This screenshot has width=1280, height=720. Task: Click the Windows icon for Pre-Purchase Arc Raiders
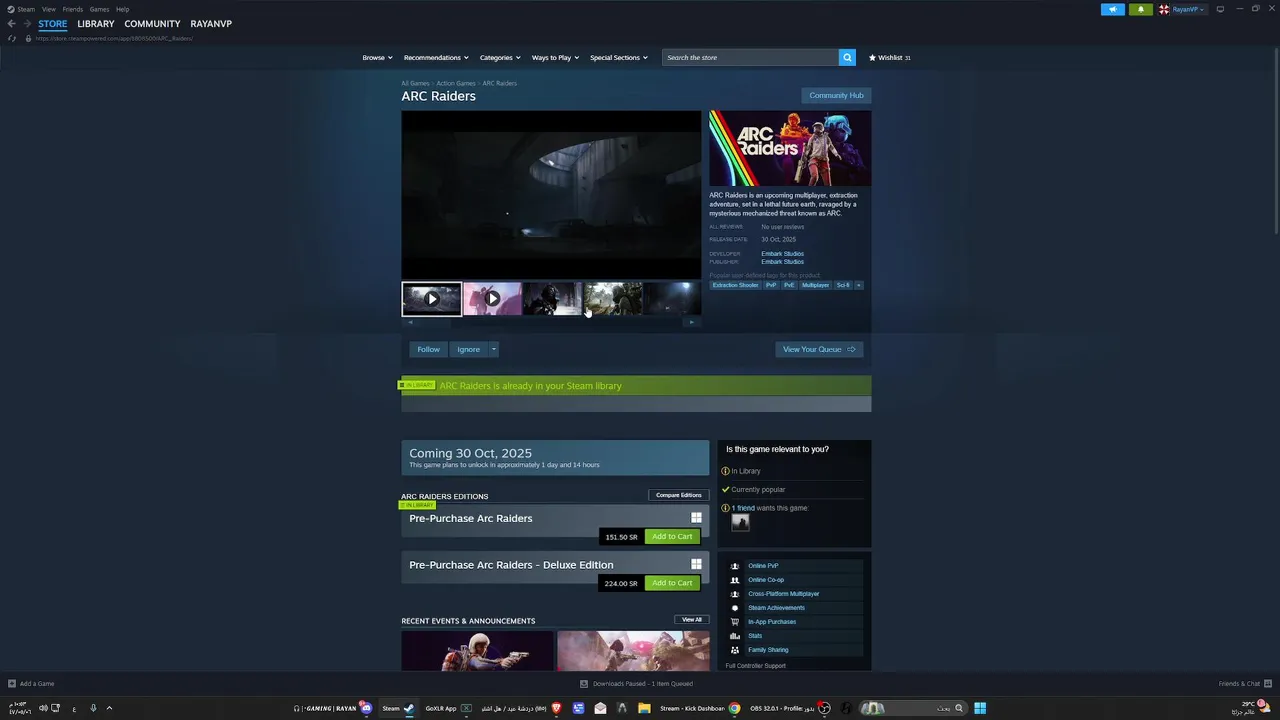696,518
